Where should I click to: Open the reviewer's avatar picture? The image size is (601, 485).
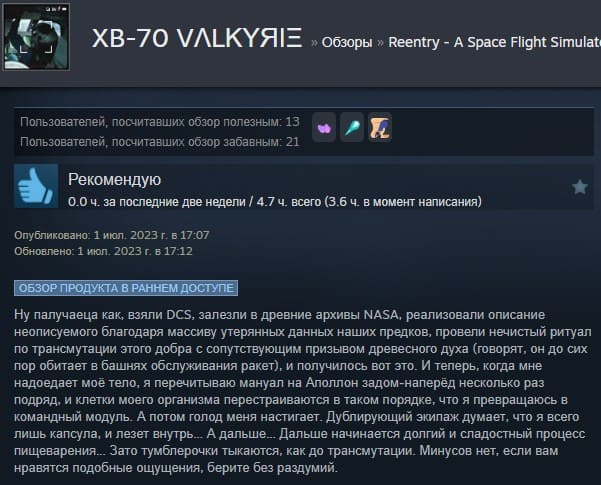point(36,37)
